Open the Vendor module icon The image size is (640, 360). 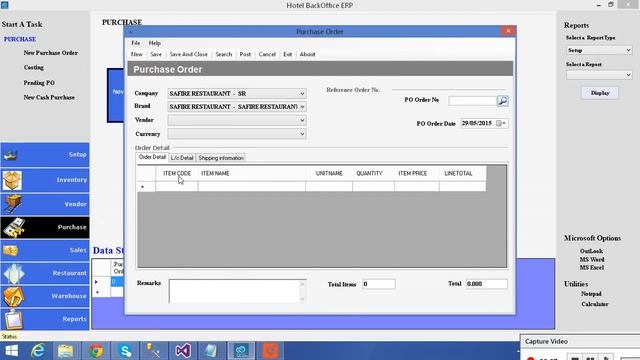pos(12,204)
